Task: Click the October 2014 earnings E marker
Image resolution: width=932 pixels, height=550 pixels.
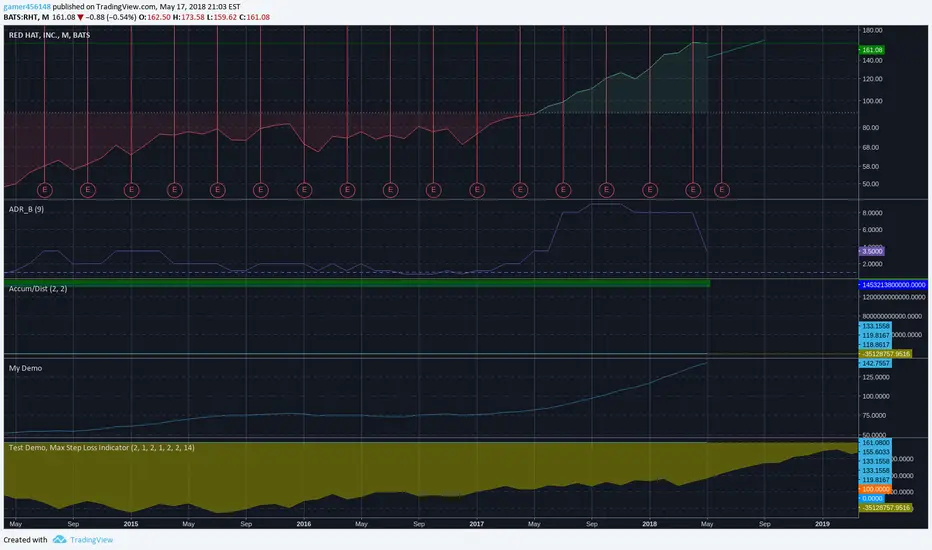Action: tap(87, 190)
